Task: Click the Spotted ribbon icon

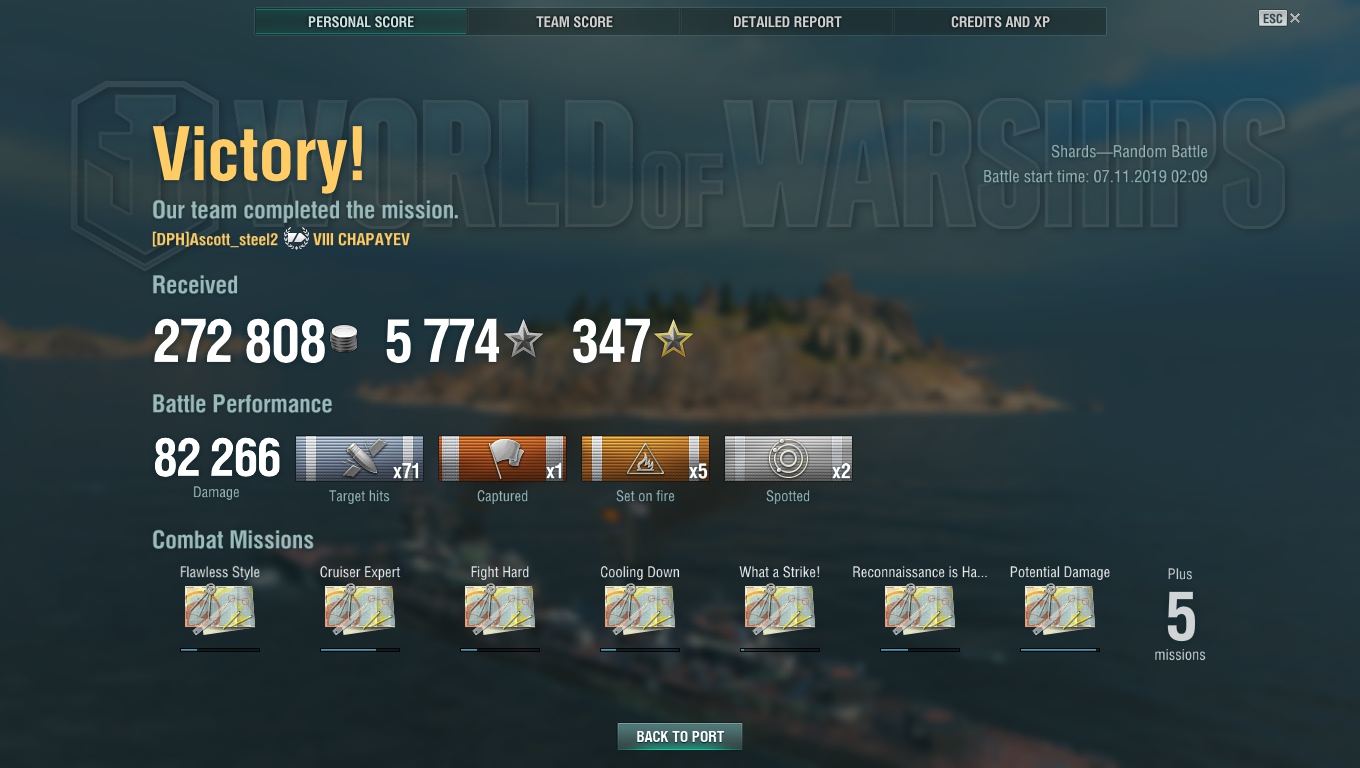Action: click(x=788, y=458)
